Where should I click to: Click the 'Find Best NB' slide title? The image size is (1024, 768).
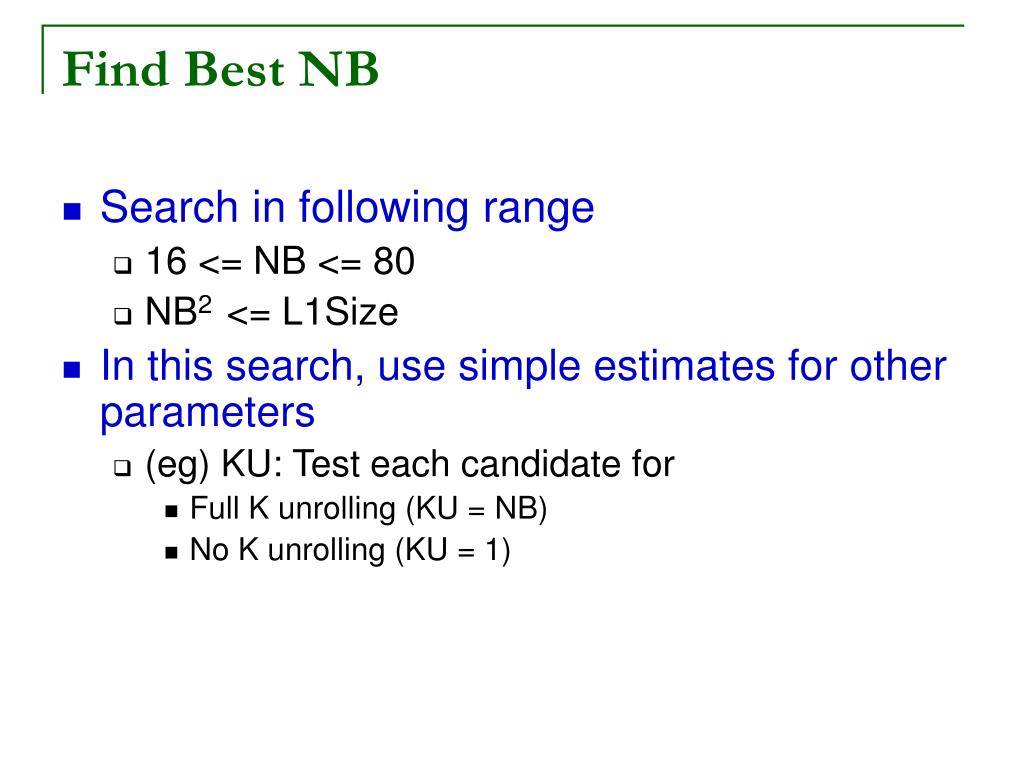[x=221, y=69]
